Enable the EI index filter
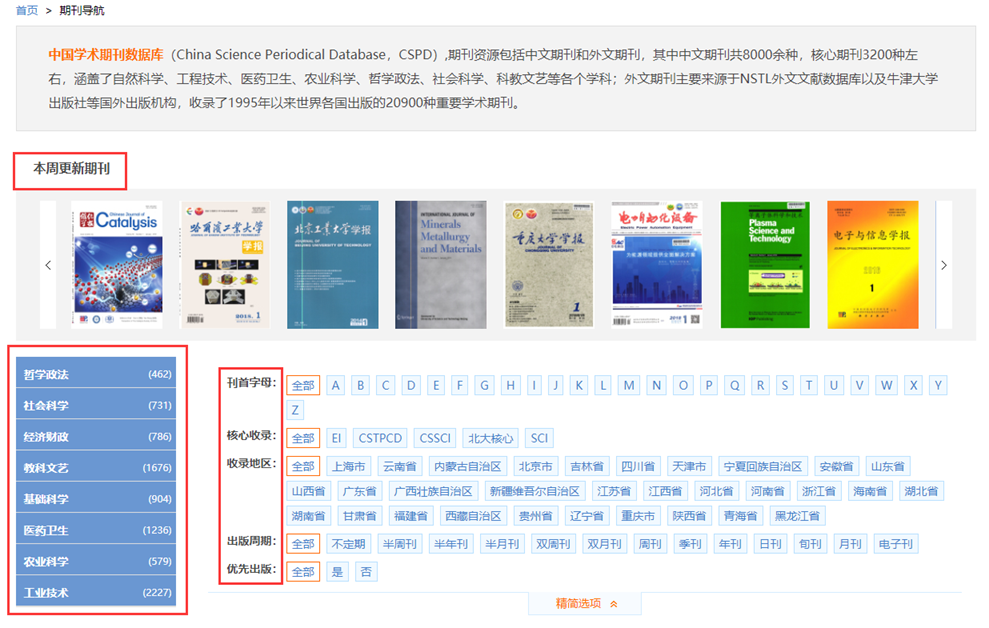989x628 pixels. pyautogui.click(x=337, y=438)
